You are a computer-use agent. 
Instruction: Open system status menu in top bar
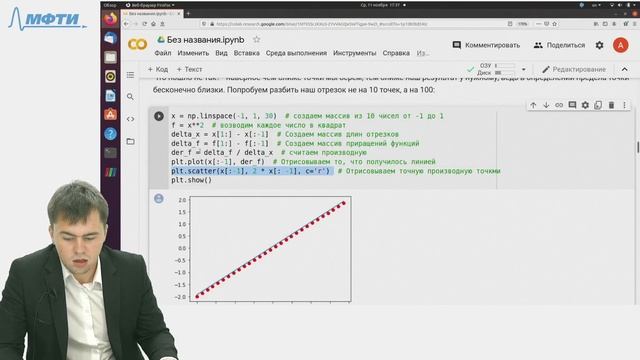(623, 5)
